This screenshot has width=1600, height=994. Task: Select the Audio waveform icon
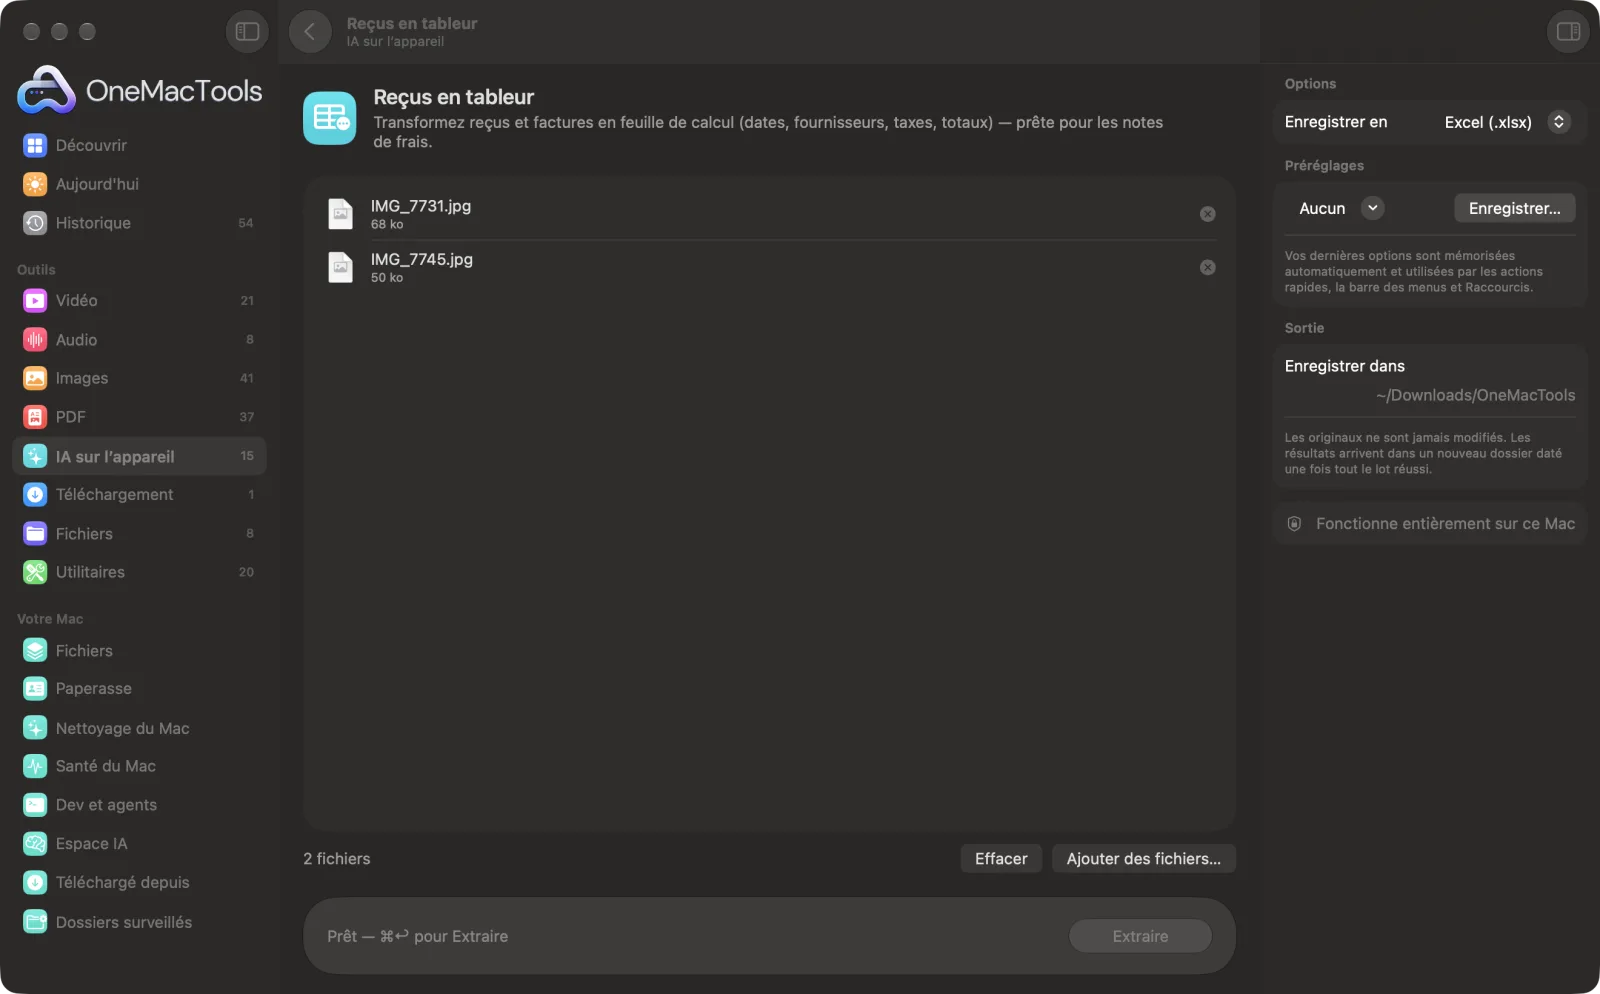click(35, 340)
